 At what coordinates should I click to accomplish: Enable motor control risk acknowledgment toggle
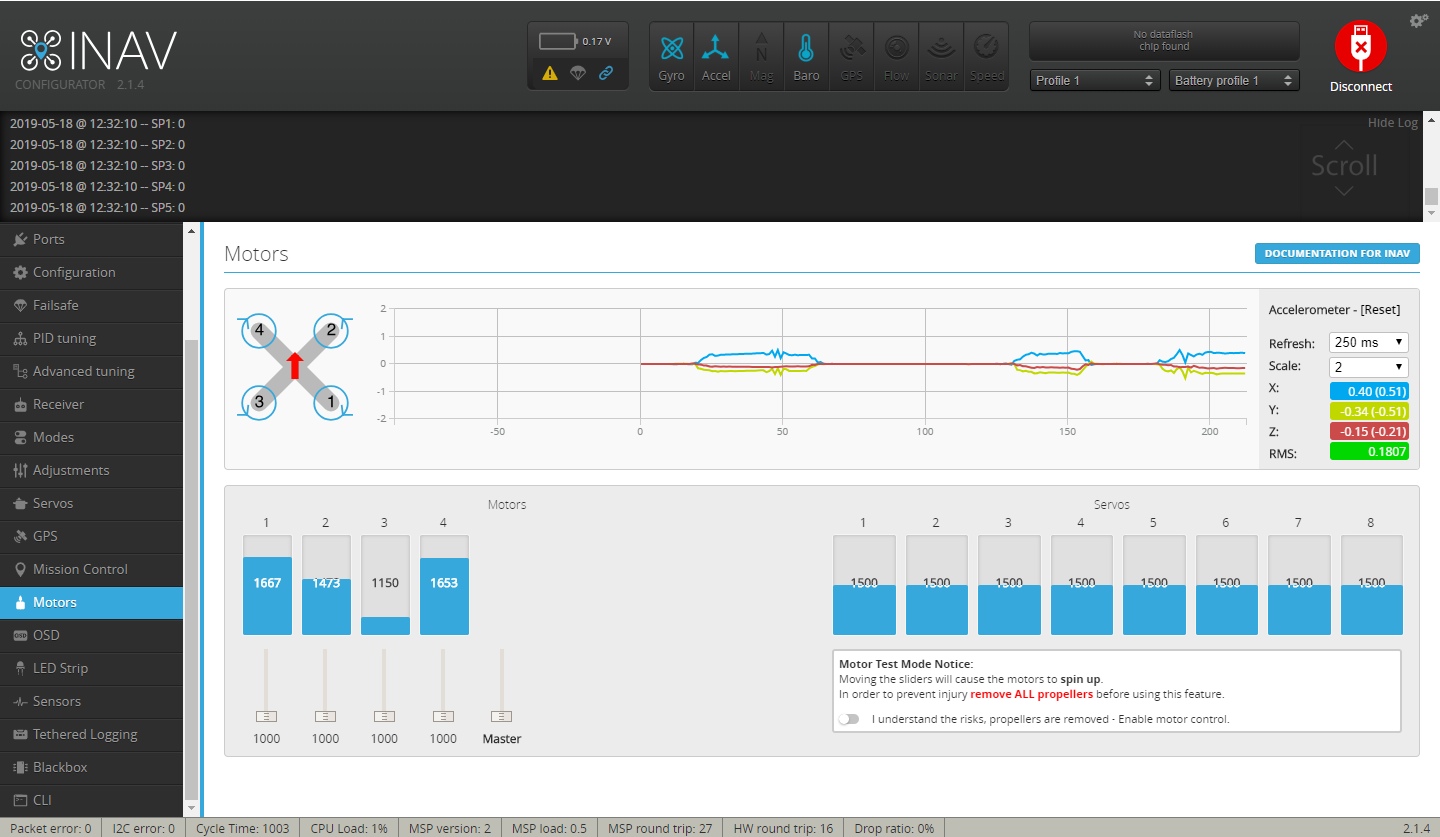coord(849,719)
